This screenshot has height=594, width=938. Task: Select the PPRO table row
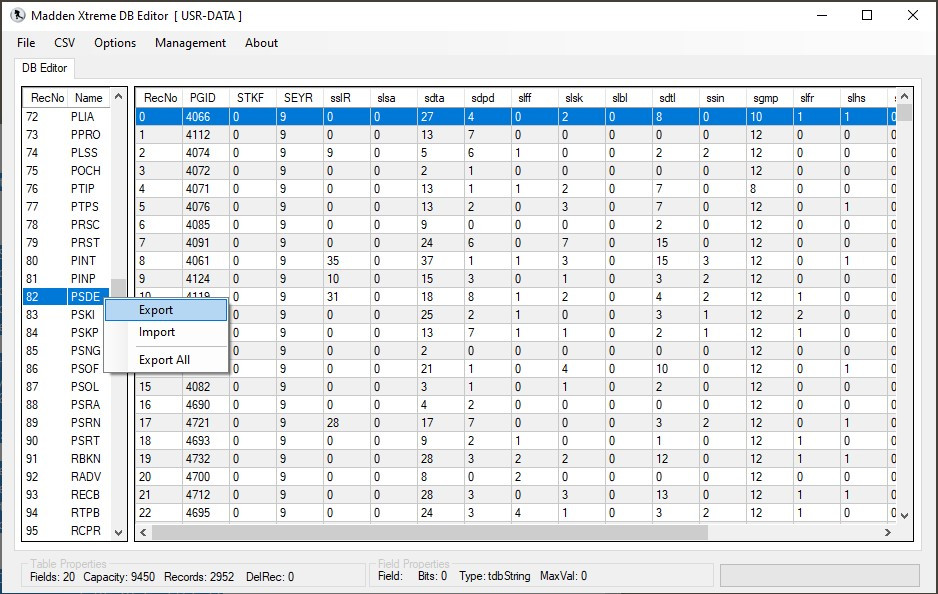click(x=67, y=135)
